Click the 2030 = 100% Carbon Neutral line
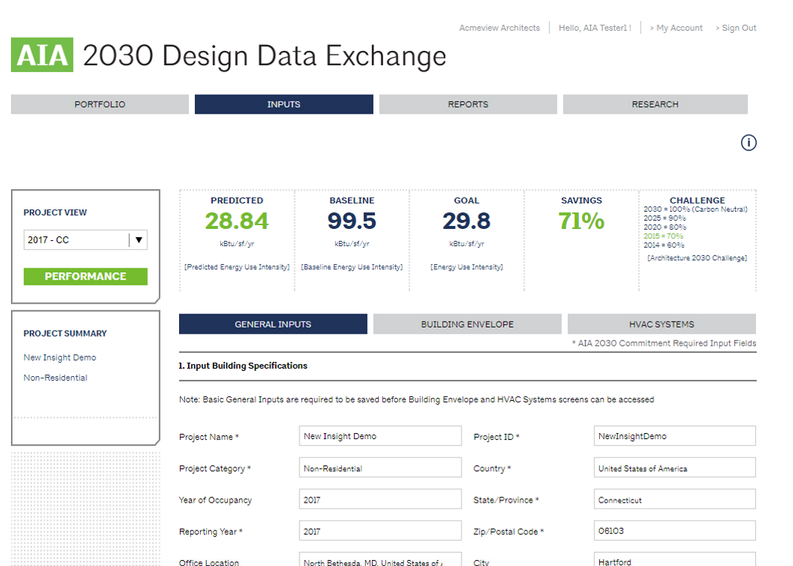 [695, 209]
